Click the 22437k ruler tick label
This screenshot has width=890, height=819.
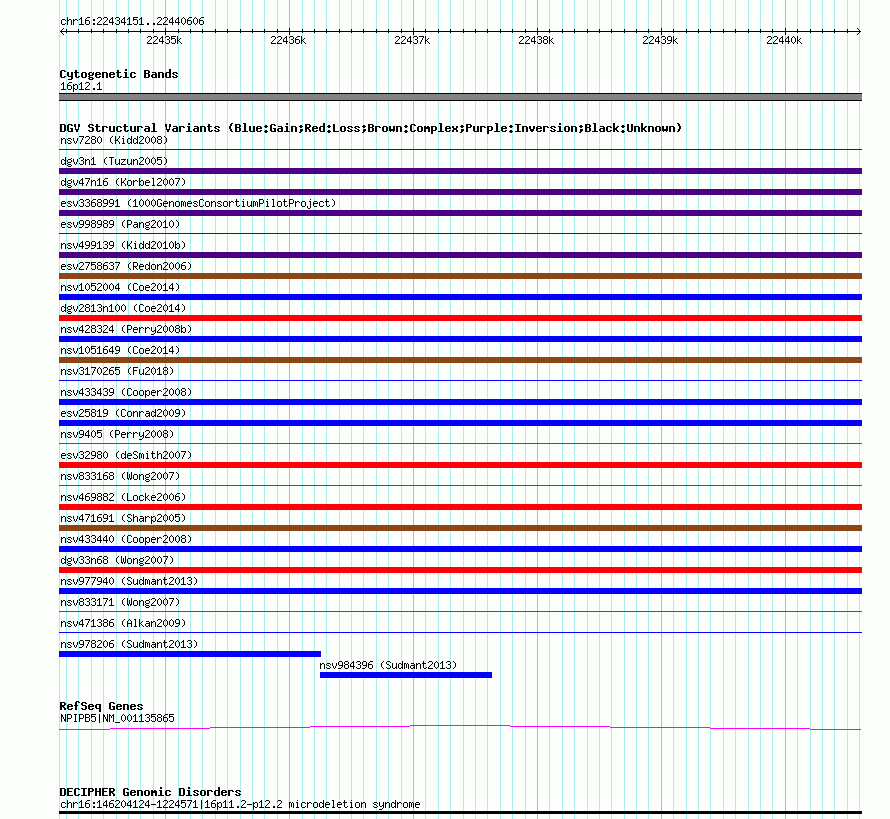412,40
